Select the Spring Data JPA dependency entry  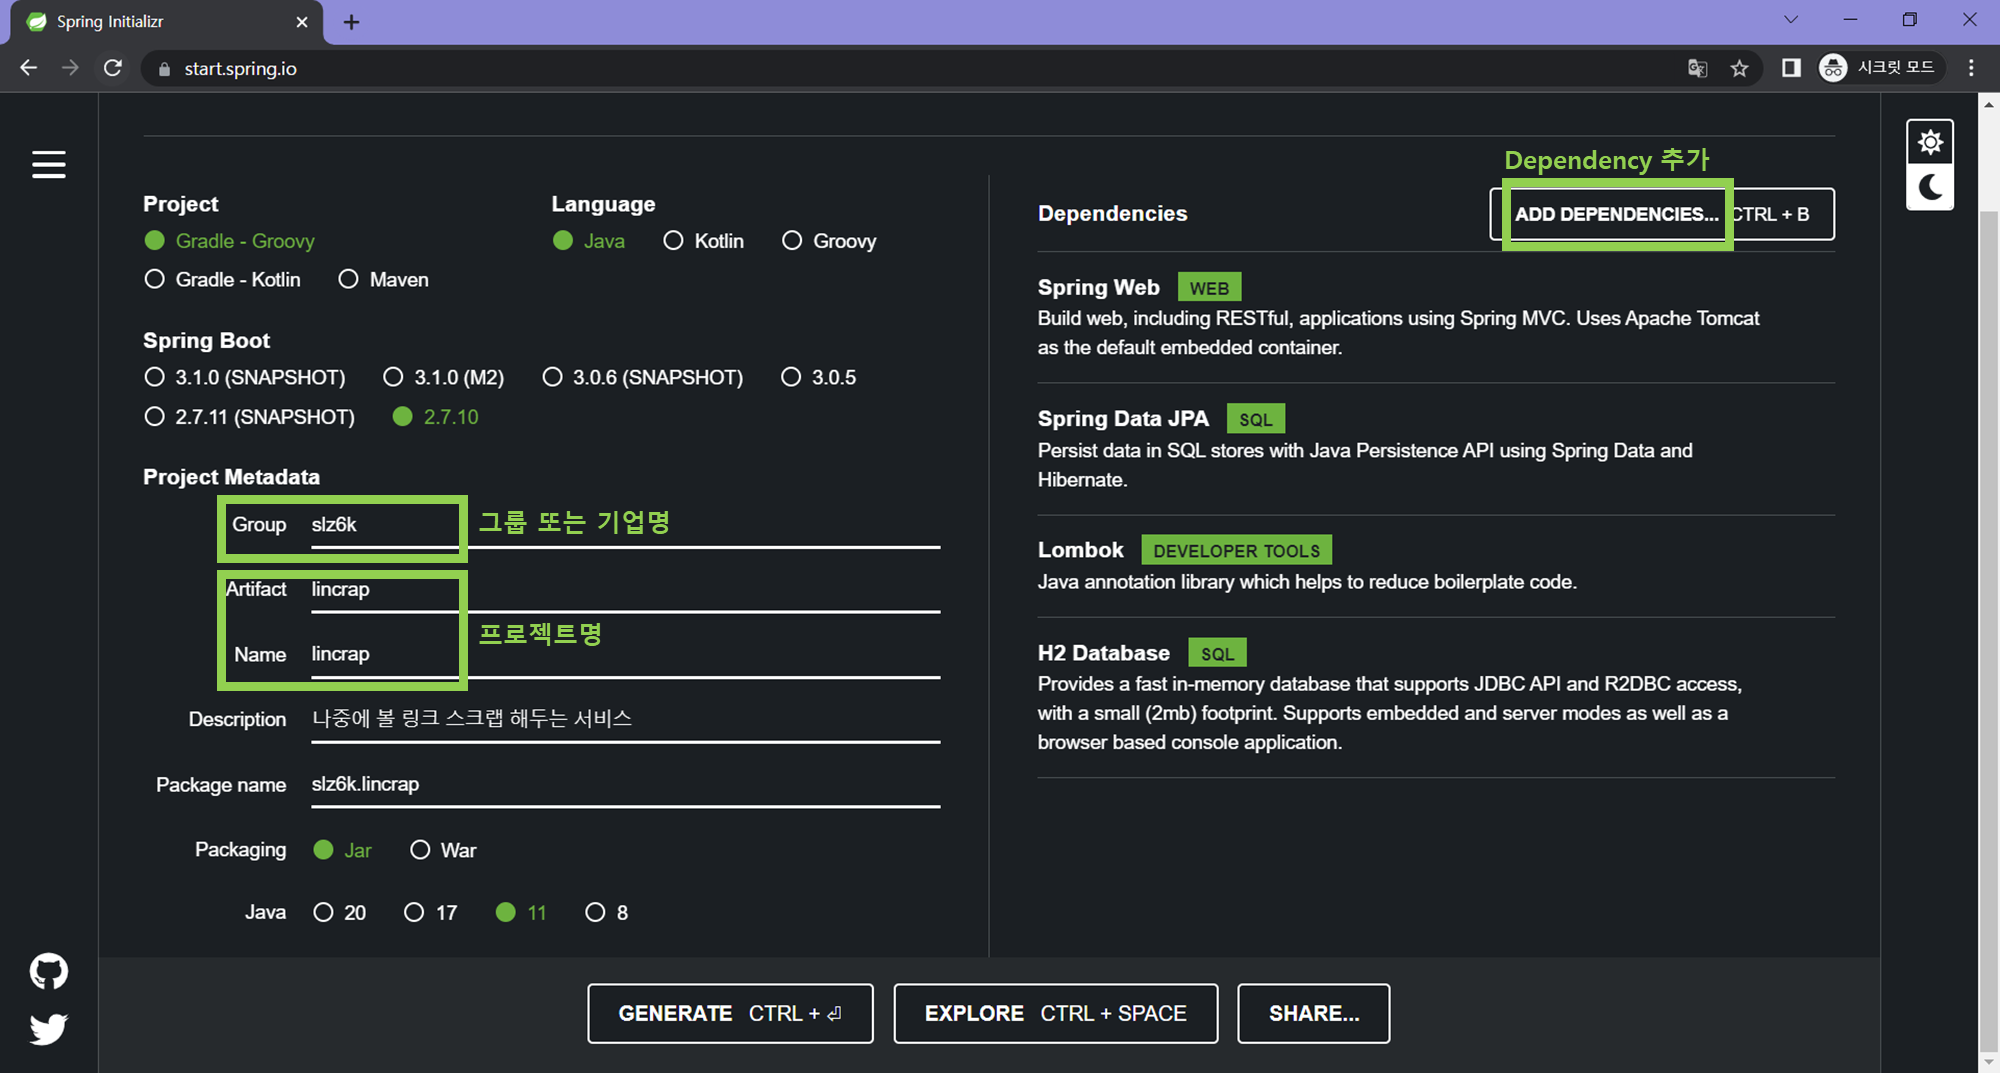[1436, 449]
